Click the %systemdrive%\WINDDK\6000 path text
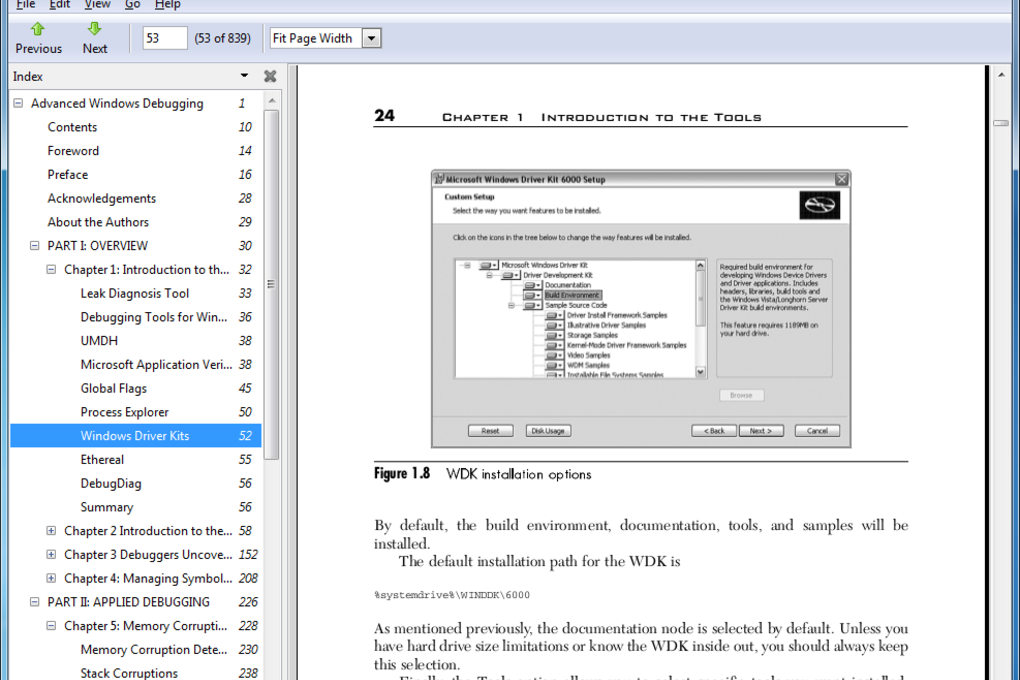1020x680 pixels. (x=452, y=595)
